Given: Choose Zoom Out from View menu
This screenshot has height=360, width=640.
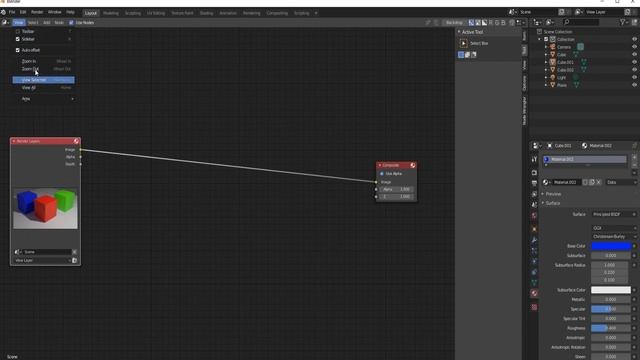Looking at the screenshot, I should (43, 69).
